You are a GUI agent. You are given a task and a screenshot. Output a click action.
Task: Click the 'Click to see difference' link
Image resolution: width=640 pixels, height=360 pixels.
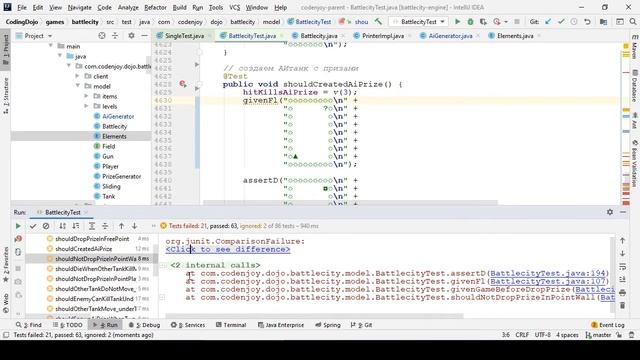pyautogui.click(x=228, y=249)
